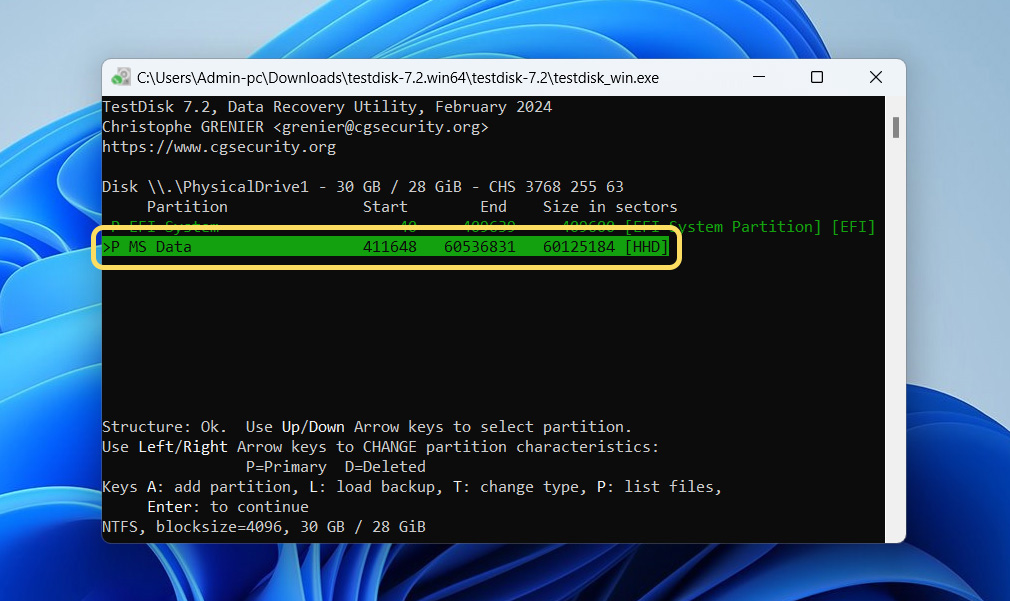Click the 'Structure: Ok.' status text

(164, 427)
